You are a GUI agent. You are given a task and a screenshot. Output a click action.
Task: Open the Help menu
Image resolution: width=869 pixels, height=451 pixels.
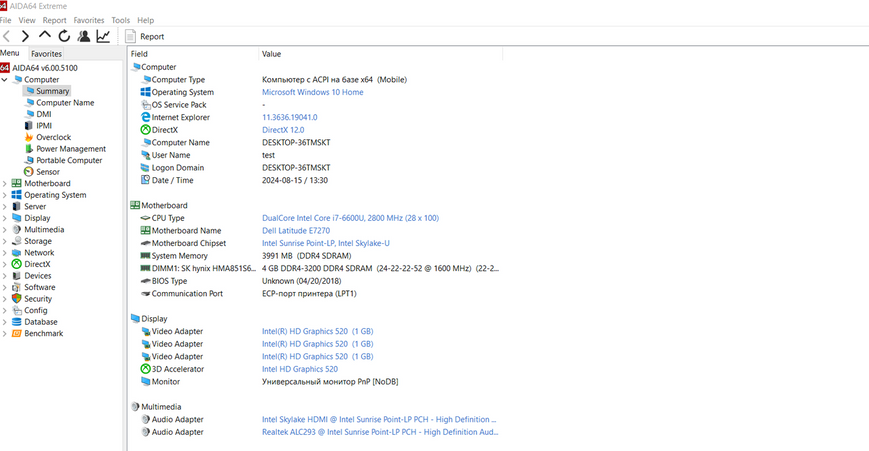146,20
